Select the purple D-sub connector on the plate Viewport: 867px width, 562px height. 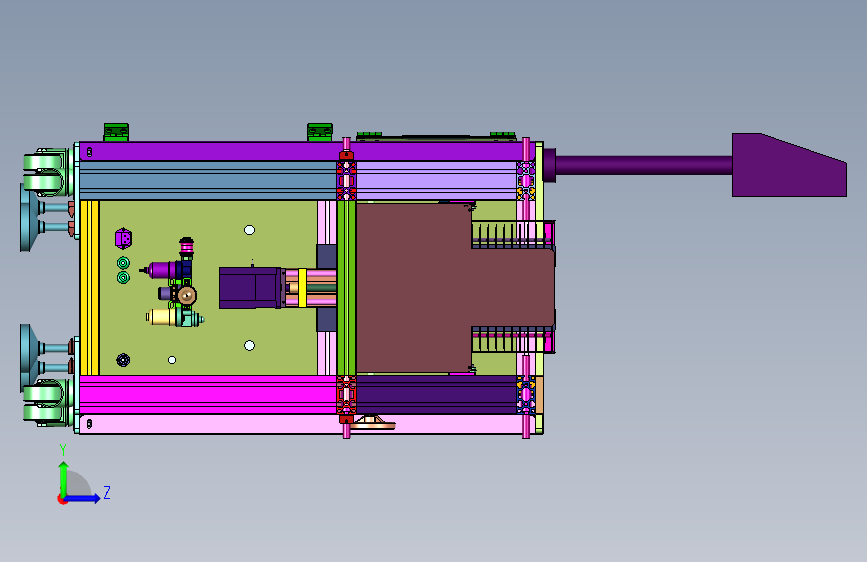pyautogui.click(x=123, y=239)
